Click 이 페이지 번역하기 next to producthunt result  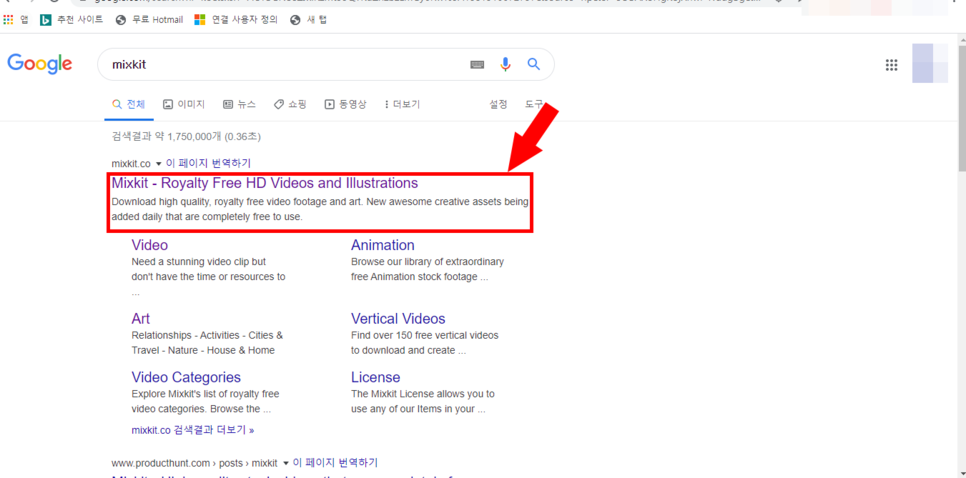(x=335, y=462)
